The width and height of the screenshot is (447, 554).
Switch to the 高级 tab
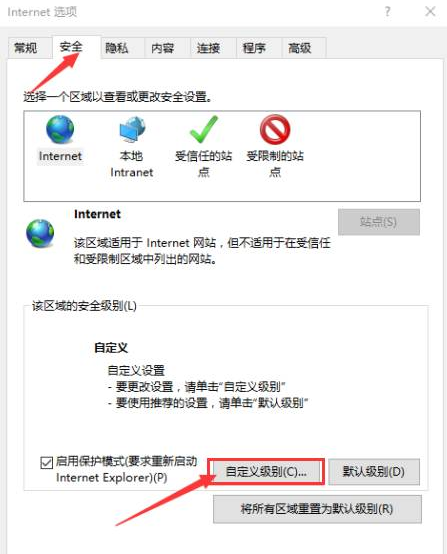(x=300, y=48)
